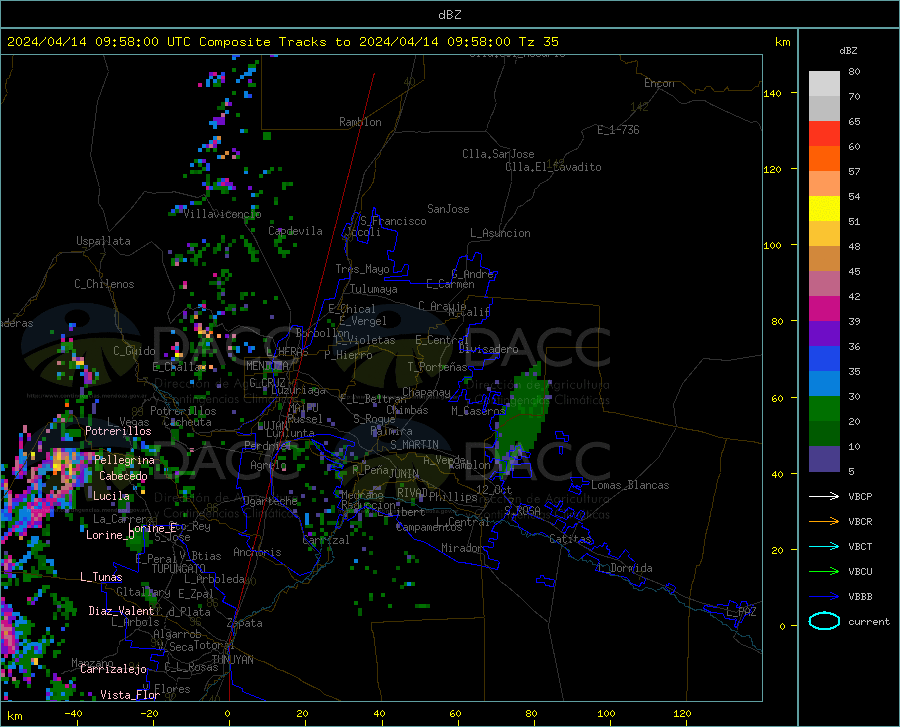Click the Clla.SanJose place label
Viewport: 900px width, 727px height.
tap(498, 154)
